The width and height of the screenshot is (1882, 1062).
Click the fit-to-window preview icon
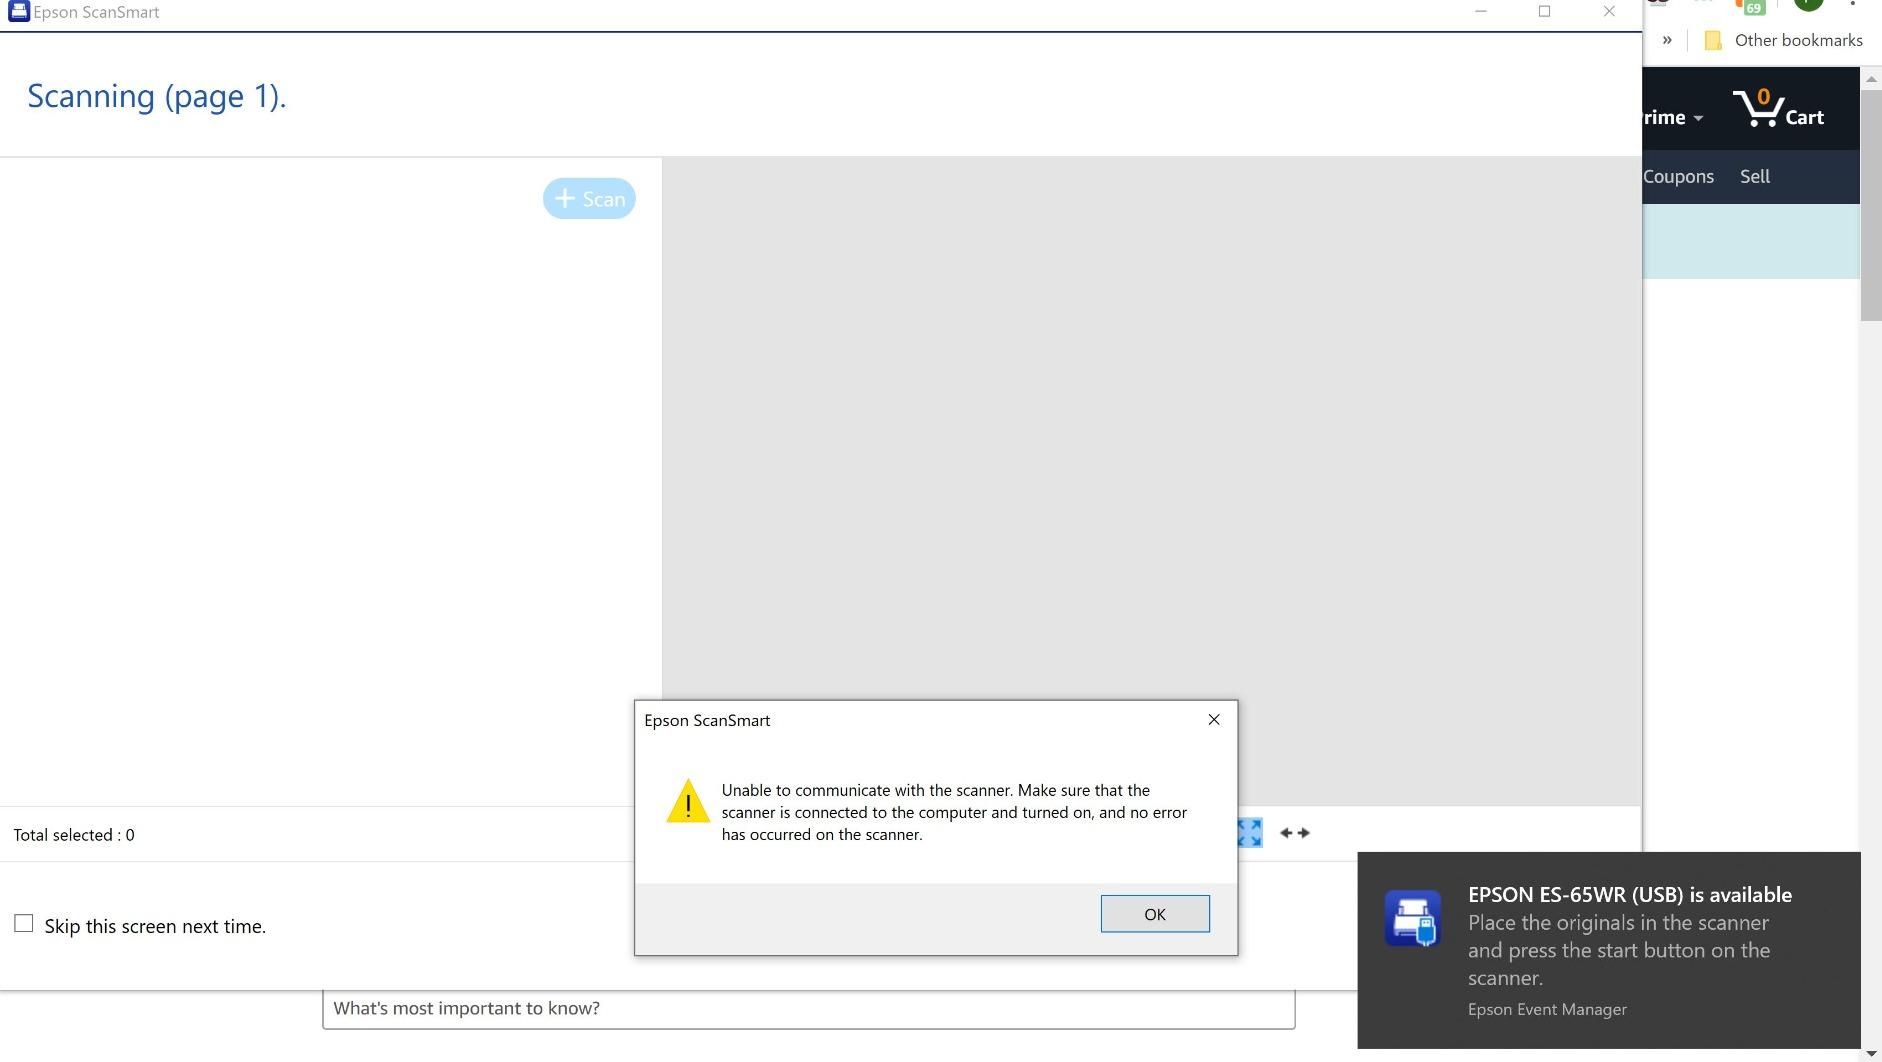1250,833
